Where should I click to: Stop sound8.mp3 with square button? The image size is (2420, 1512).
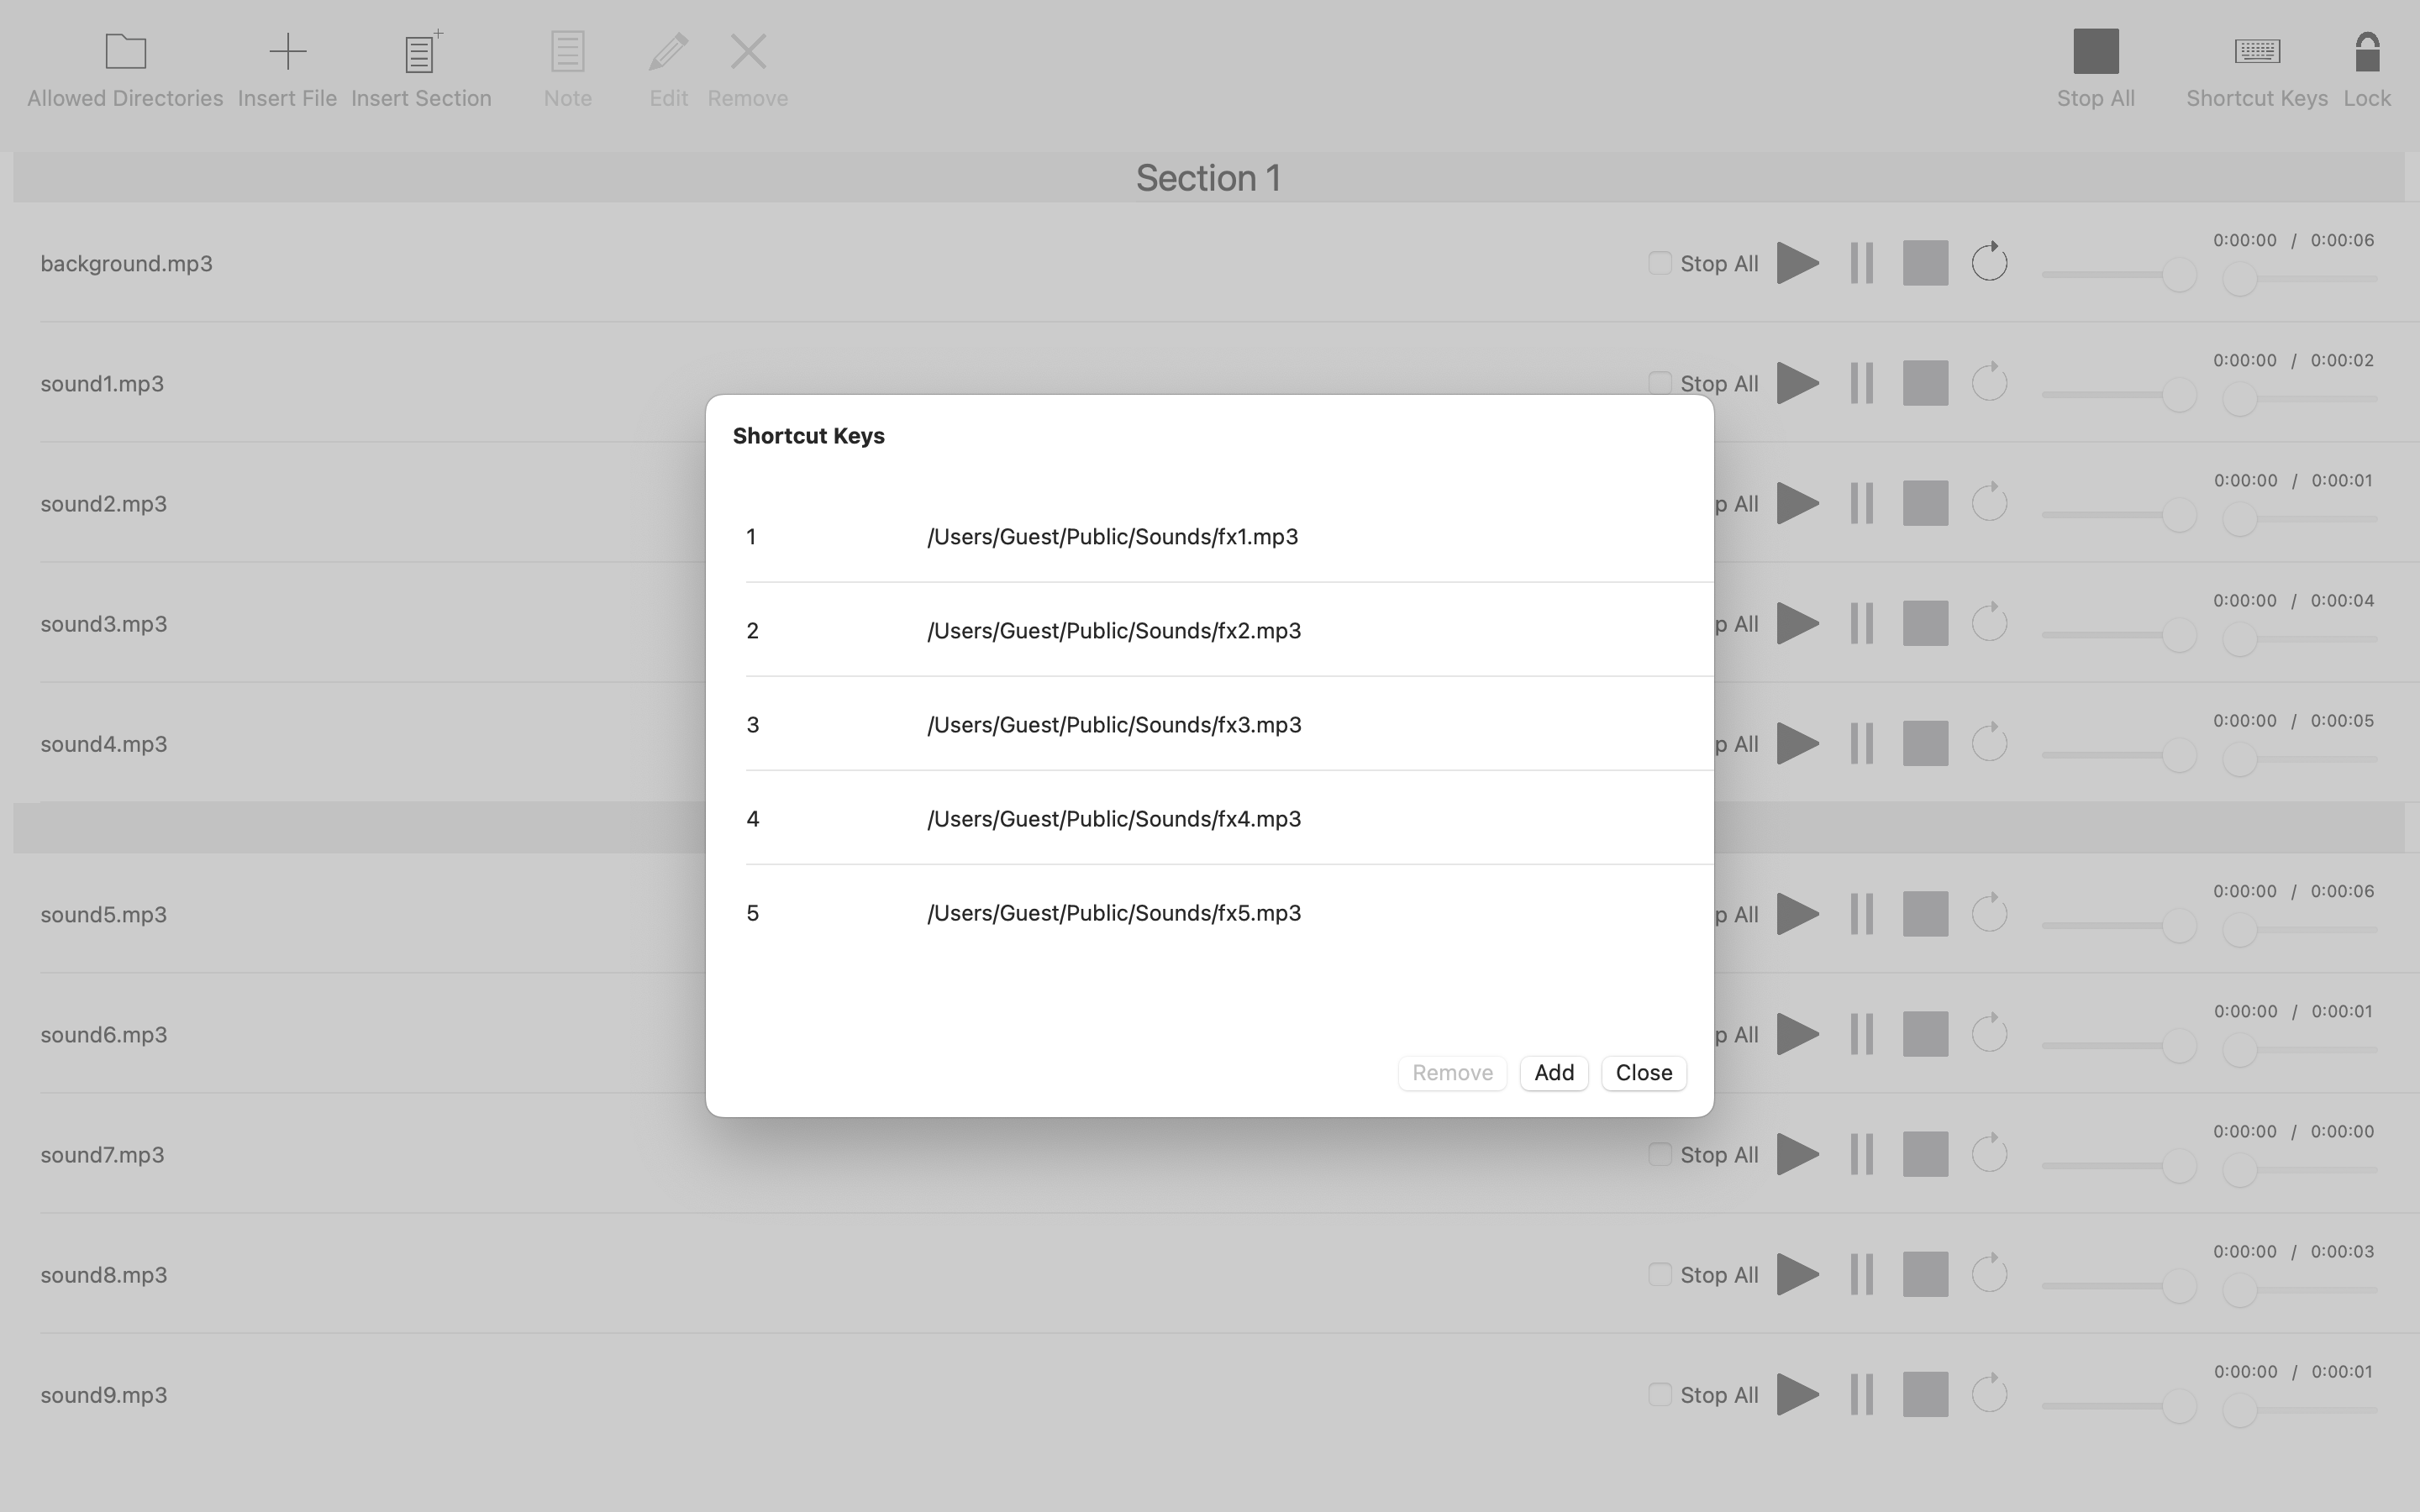[1924, 1275]
